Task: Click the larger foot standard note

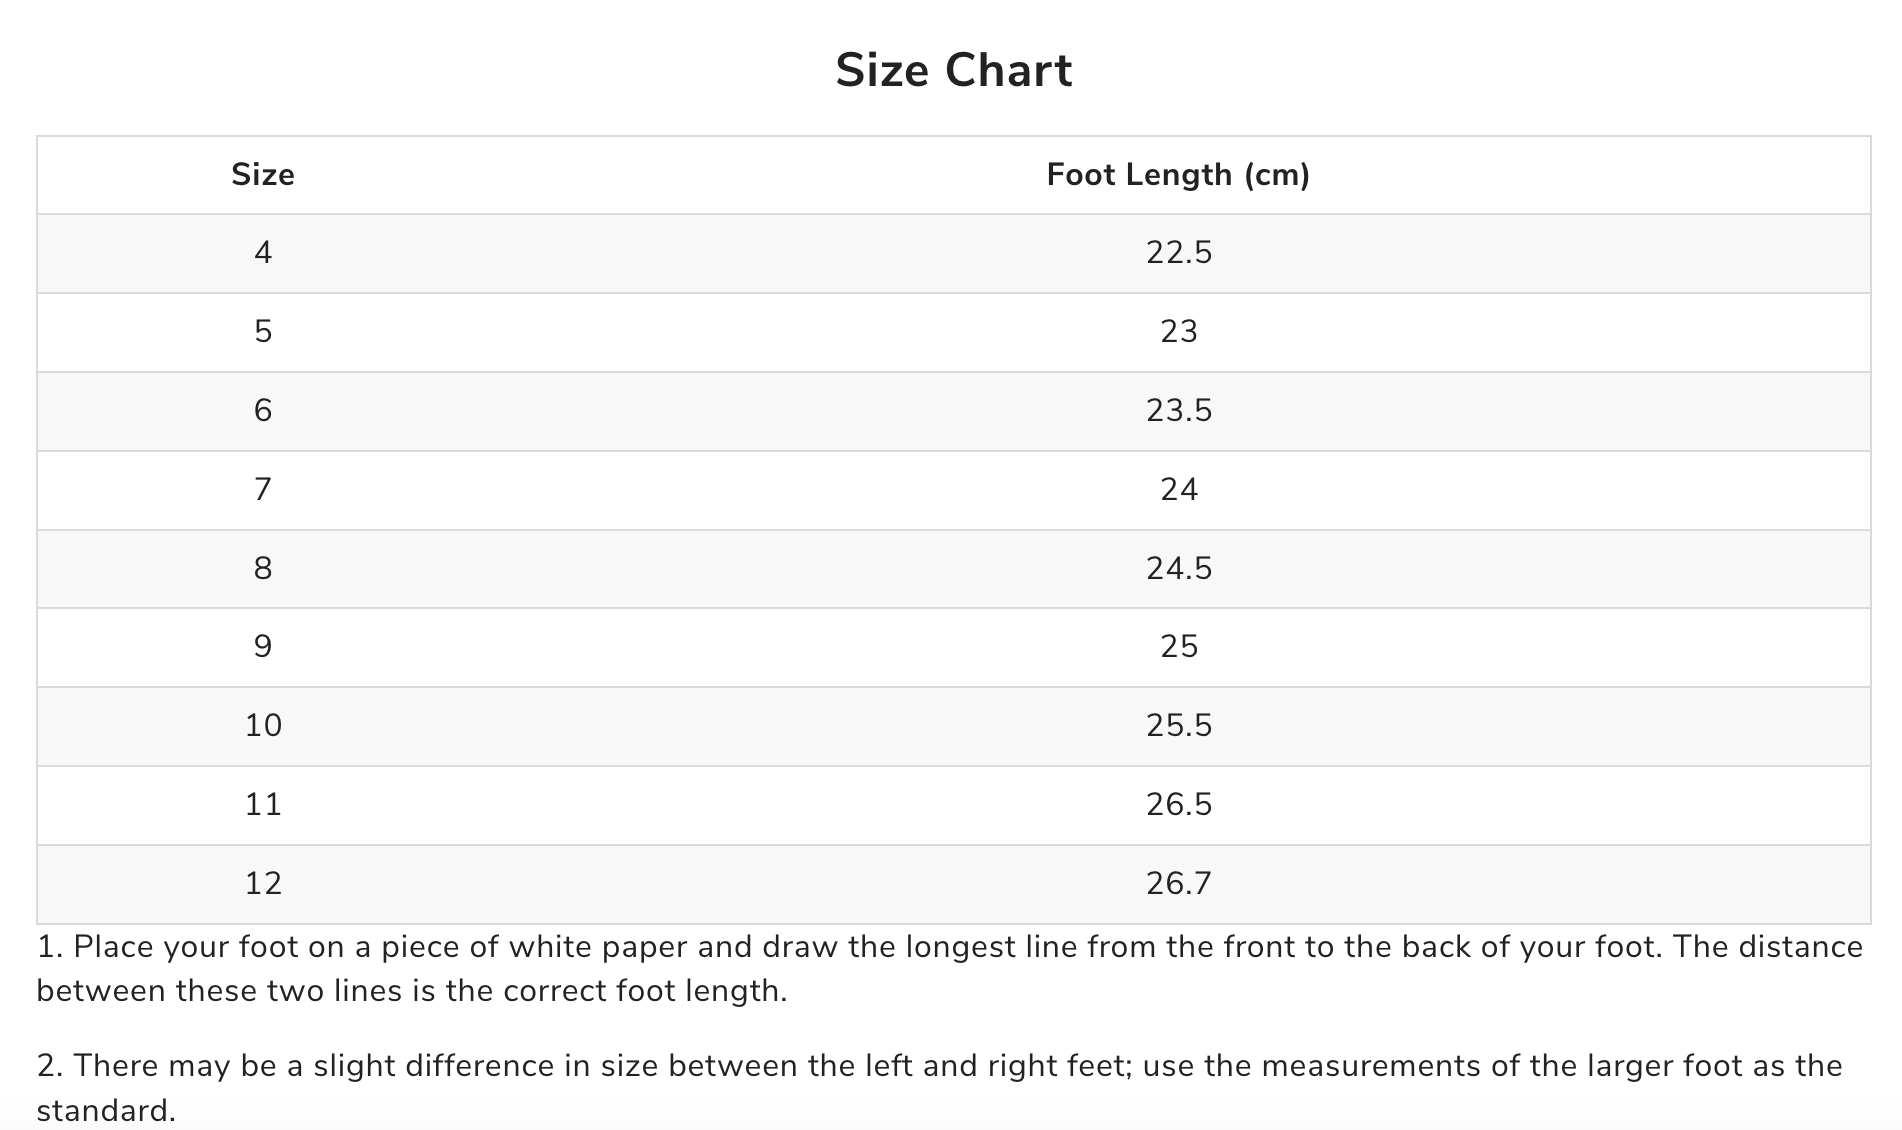Action: pyautogui.click(x=940, y=1087)
